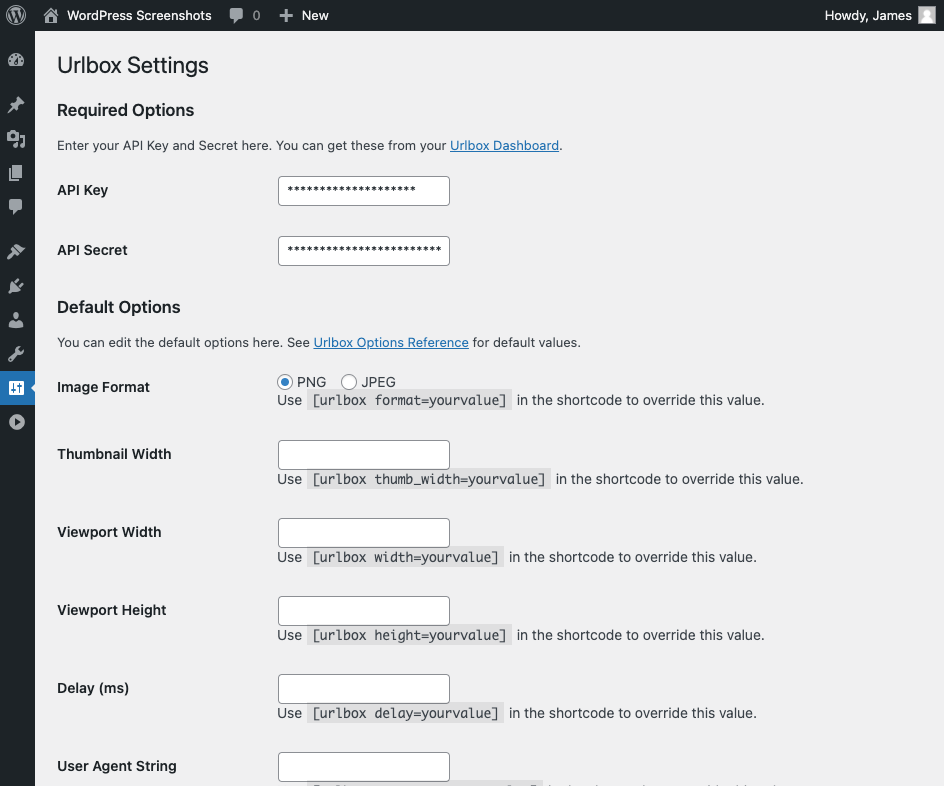The width and height of the screenshot is (944, 786).
Task: Select the highlighted Settings sliders icon
Action: click(x=16, y=388)
